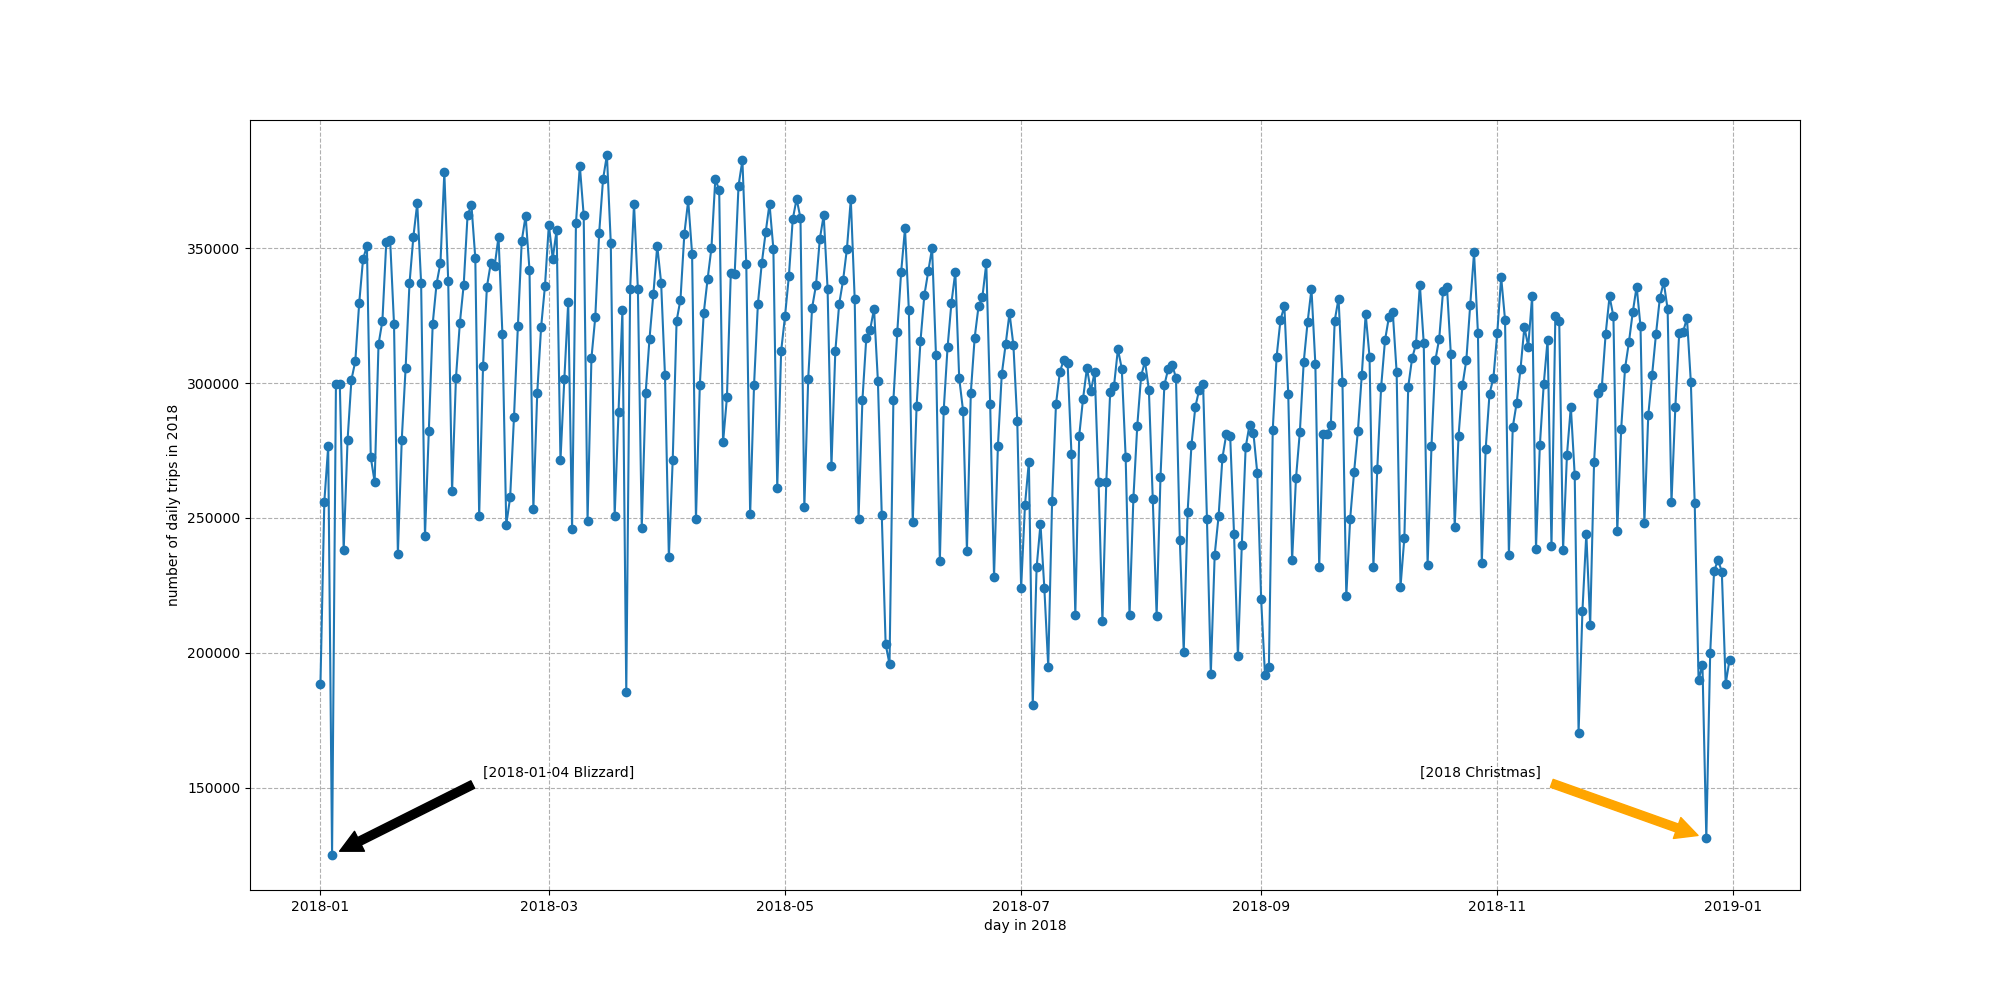2000x1000 pixels.
Task: Click the first data point on 2018-01-01
Action: pyautogui.click(x=320, y=684)
